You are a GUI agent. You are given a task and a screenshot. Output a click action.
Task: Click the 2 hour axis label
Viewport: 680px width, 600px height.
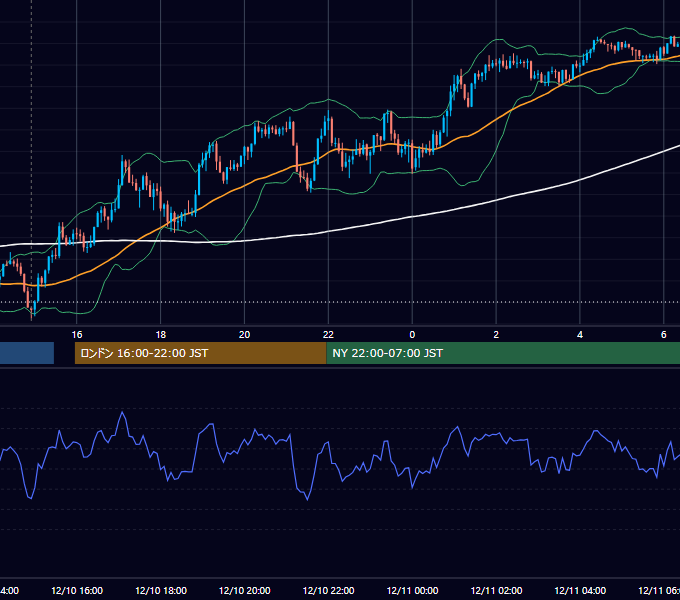496,334
